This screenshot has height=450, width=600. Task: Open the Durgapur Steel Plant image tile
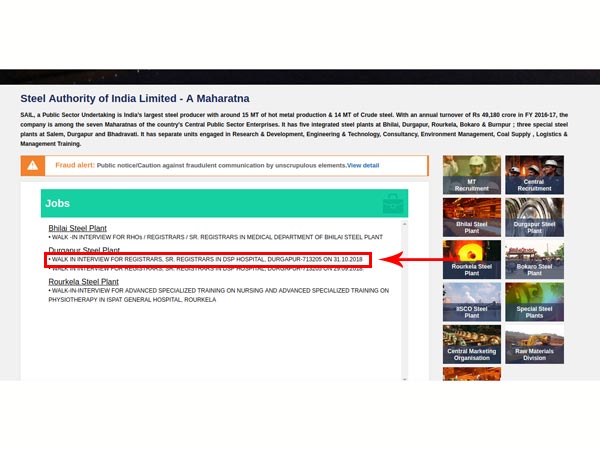pyautogui.click(x=534, y=217)
